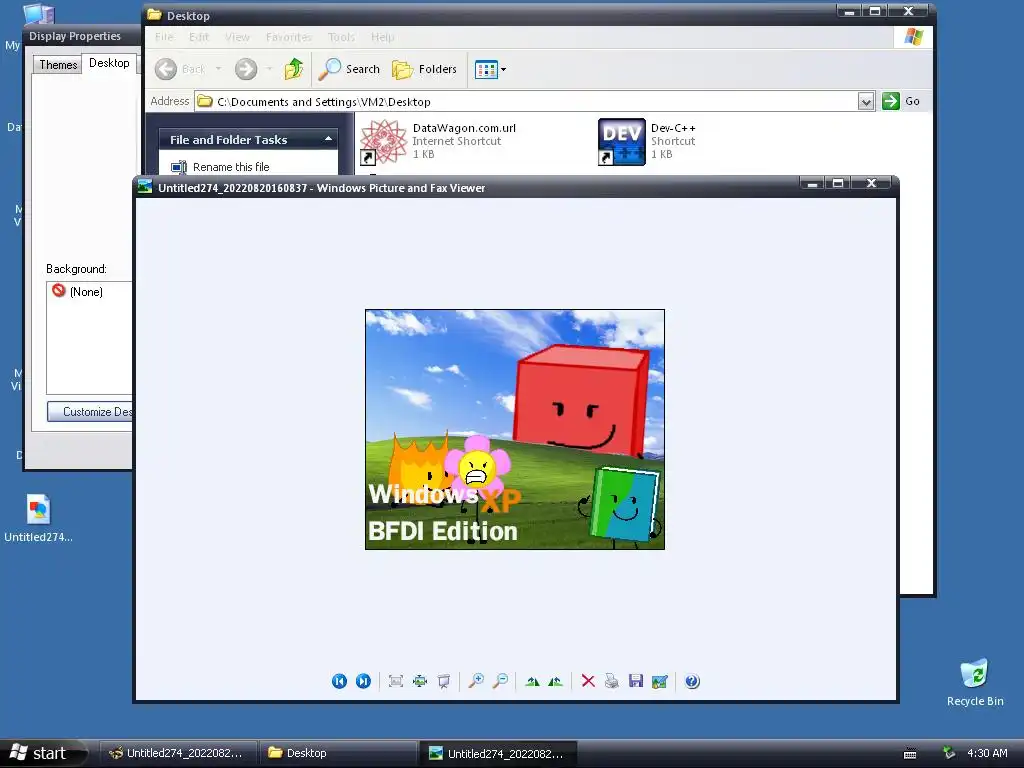Go to next image in Picture Viewer
The image size is (1024, 768).
[363, 681]
